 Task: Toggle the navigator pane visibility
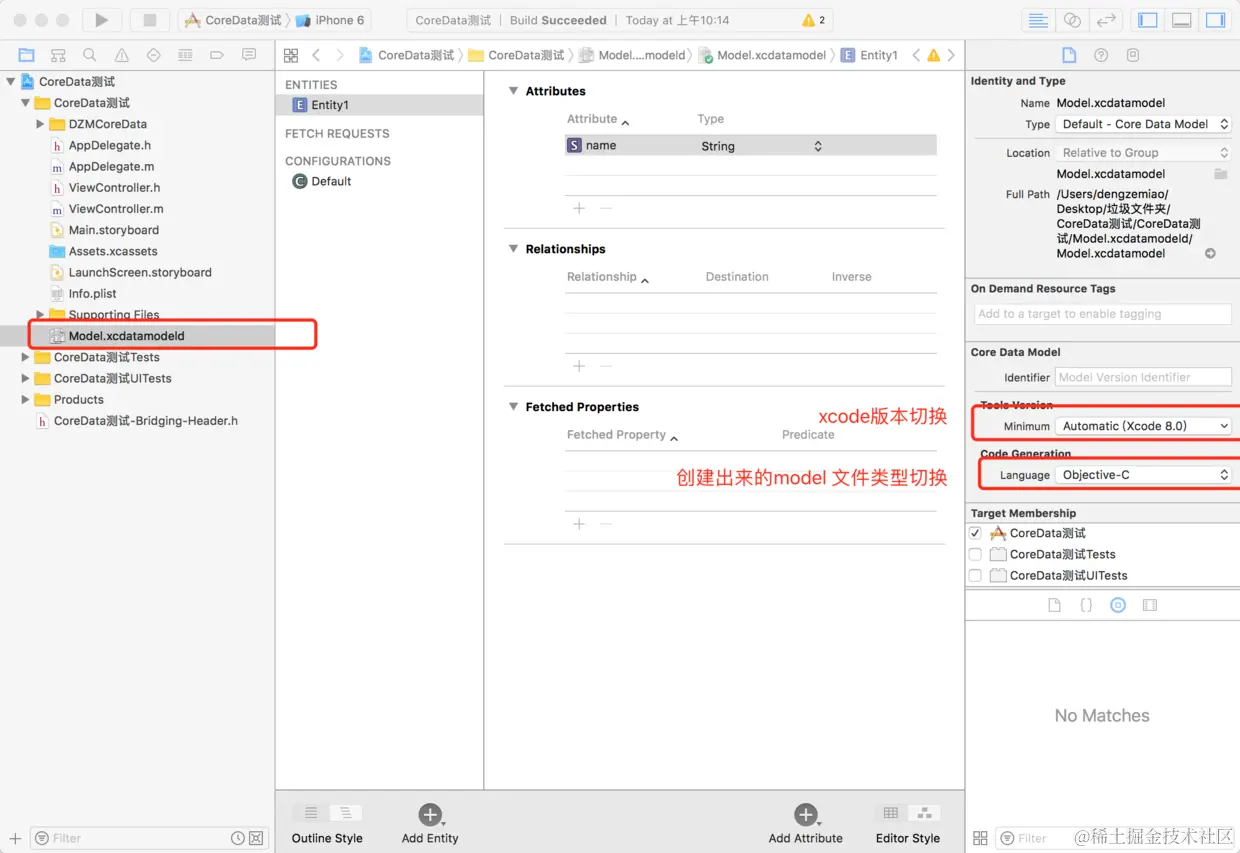click(1148, 20)
